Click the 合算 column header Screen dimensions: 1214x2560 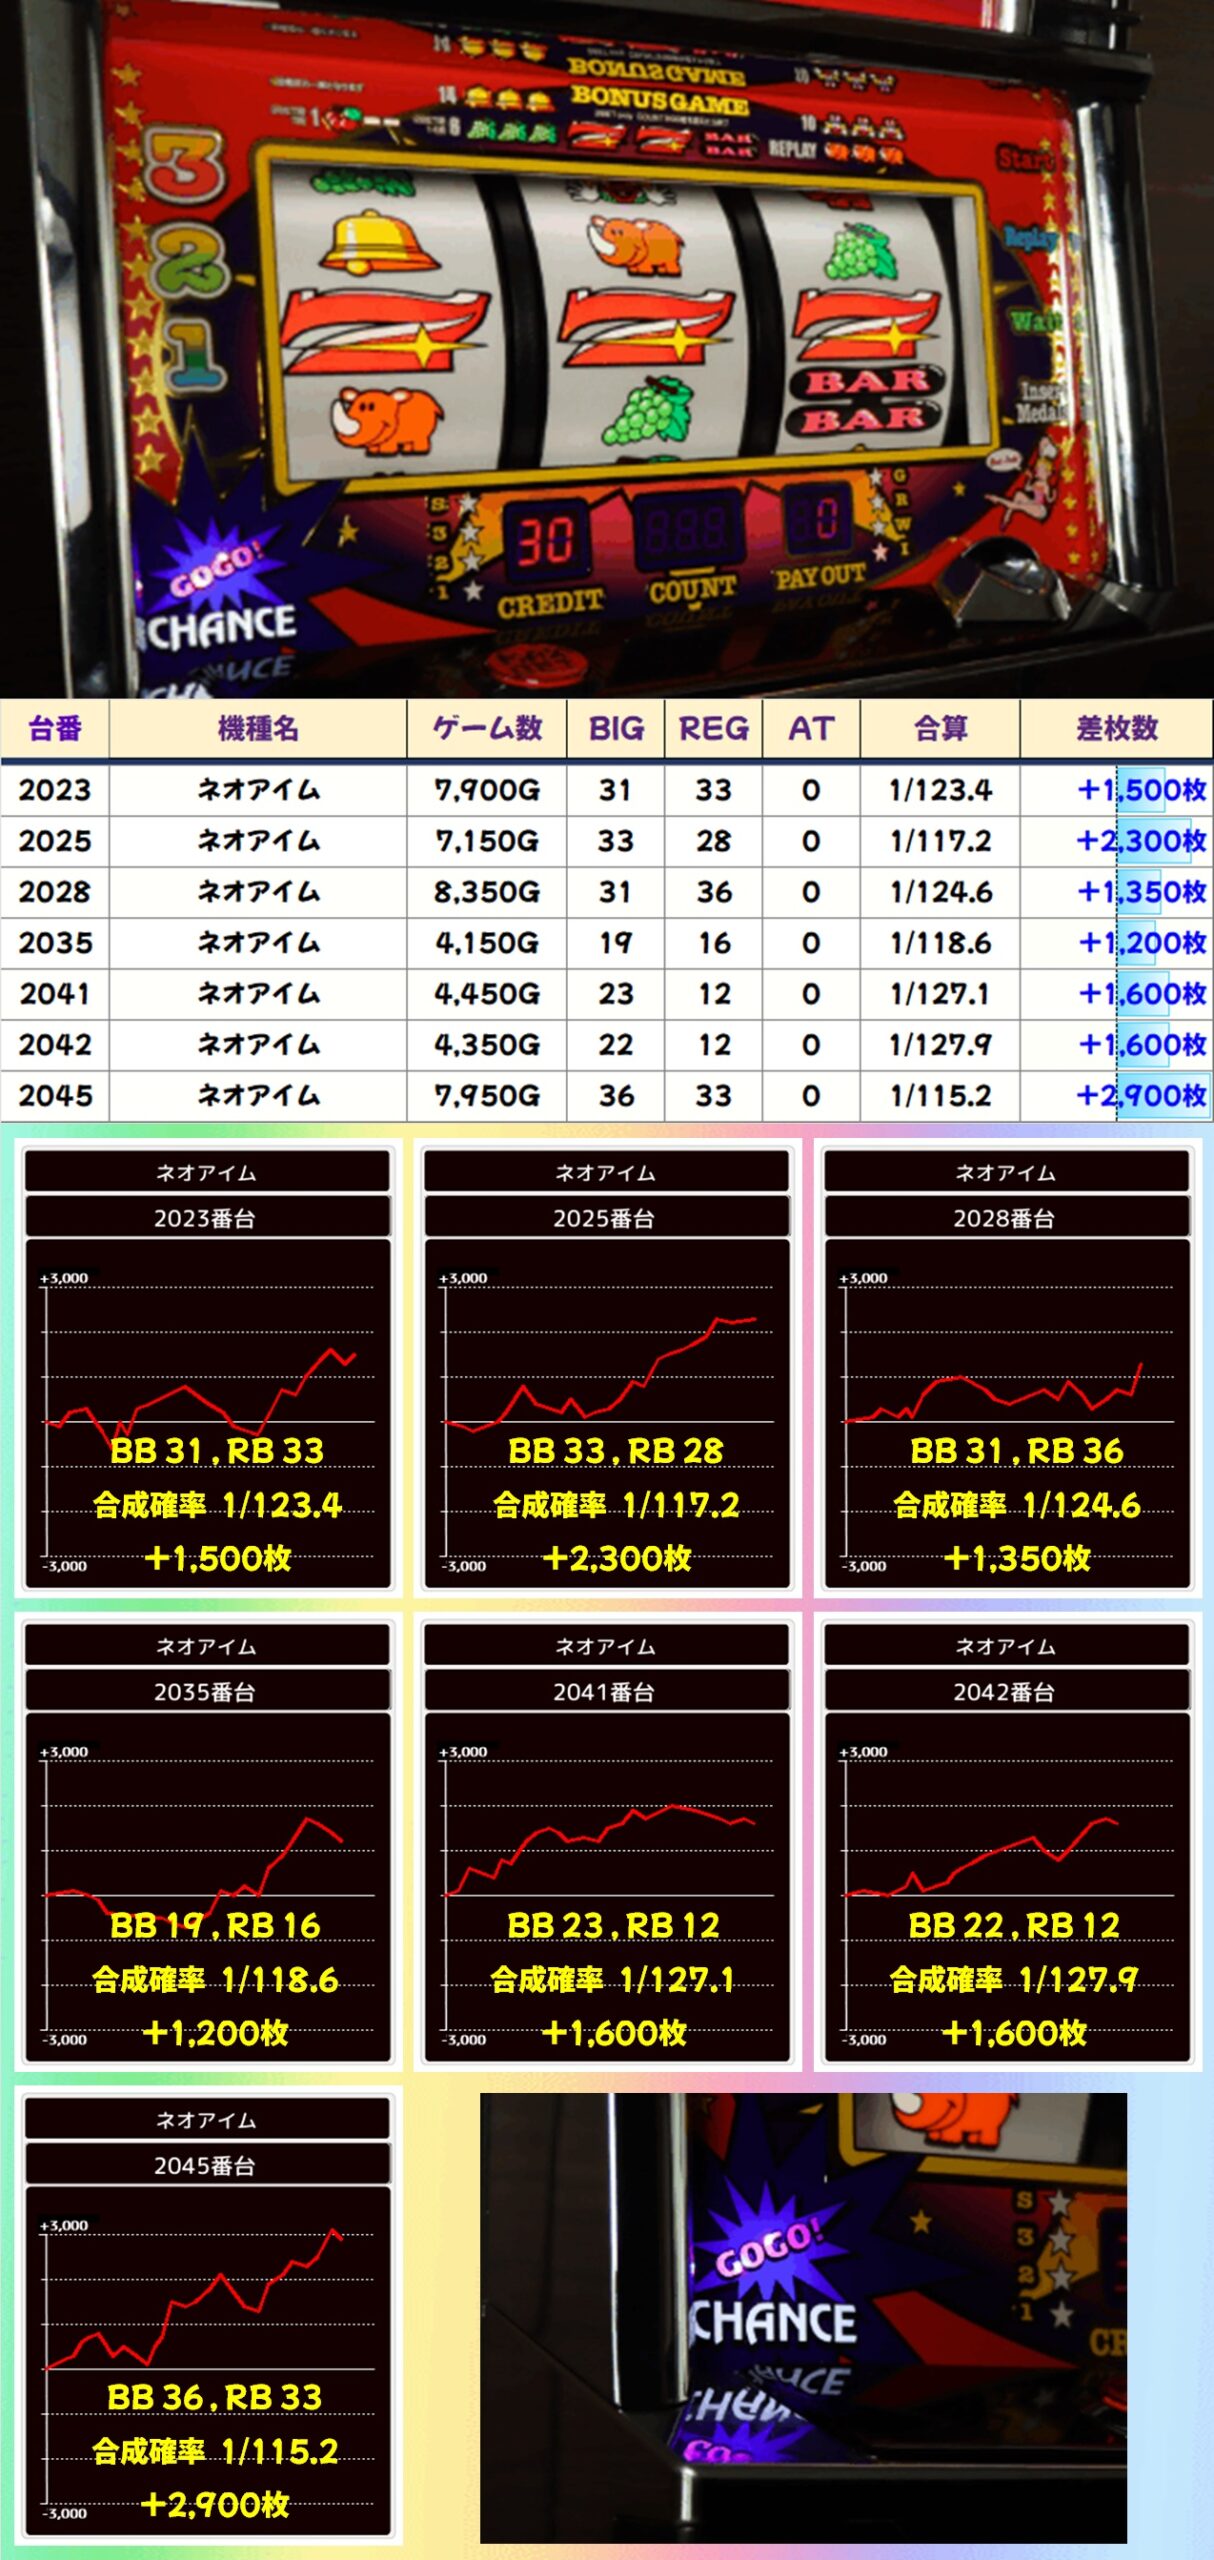click(x=940, y=728)
